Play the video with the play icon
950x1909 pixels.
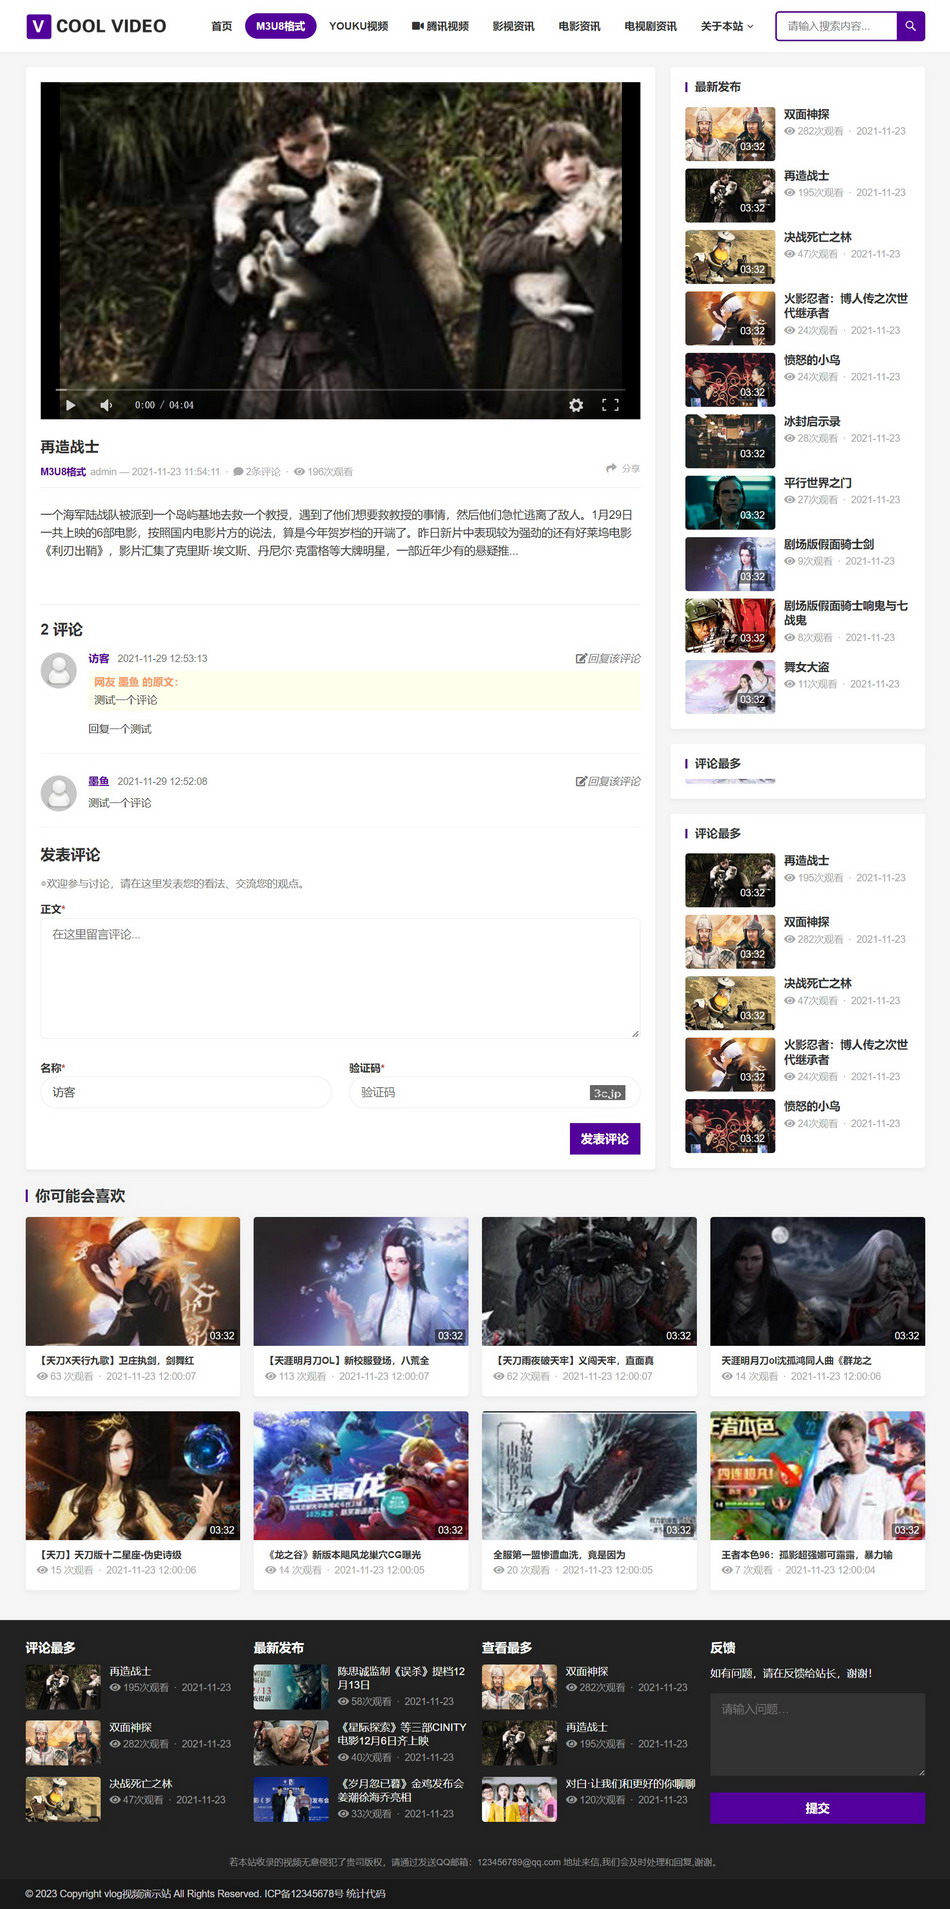tap(71, 405)
